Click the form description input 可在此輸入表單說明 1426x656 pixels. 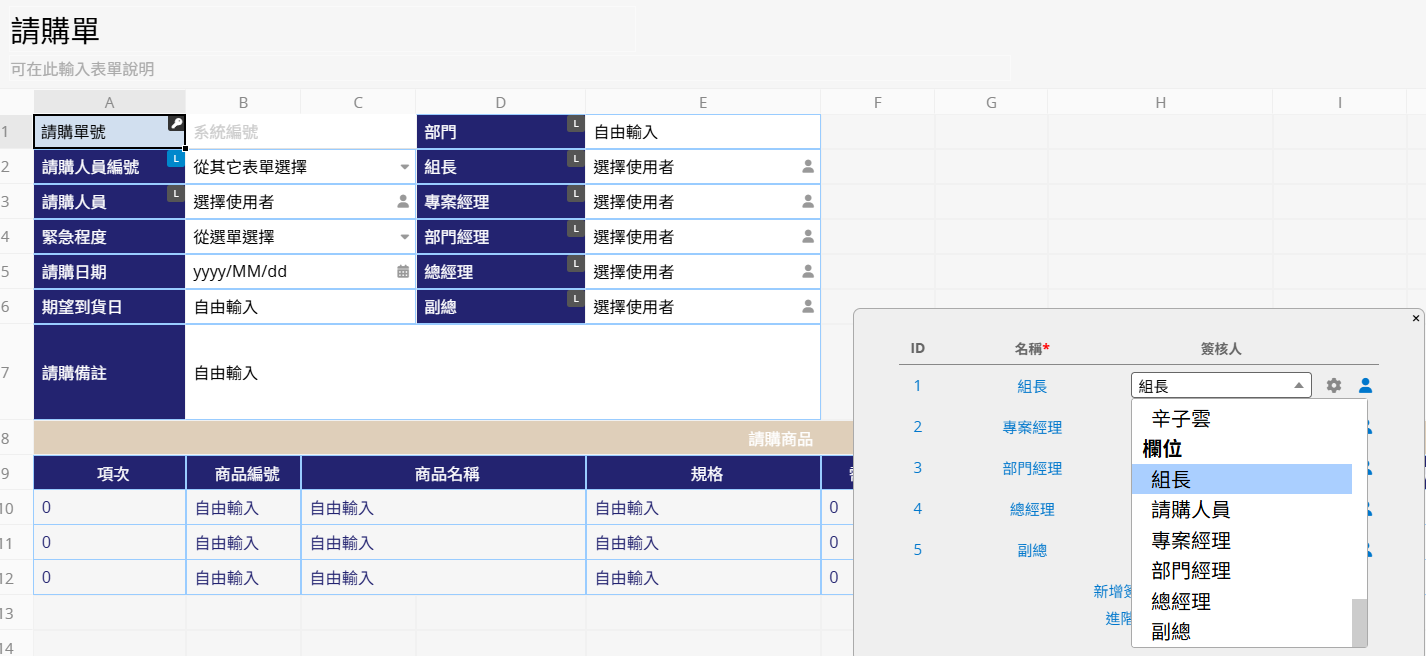tap(508, 69)
